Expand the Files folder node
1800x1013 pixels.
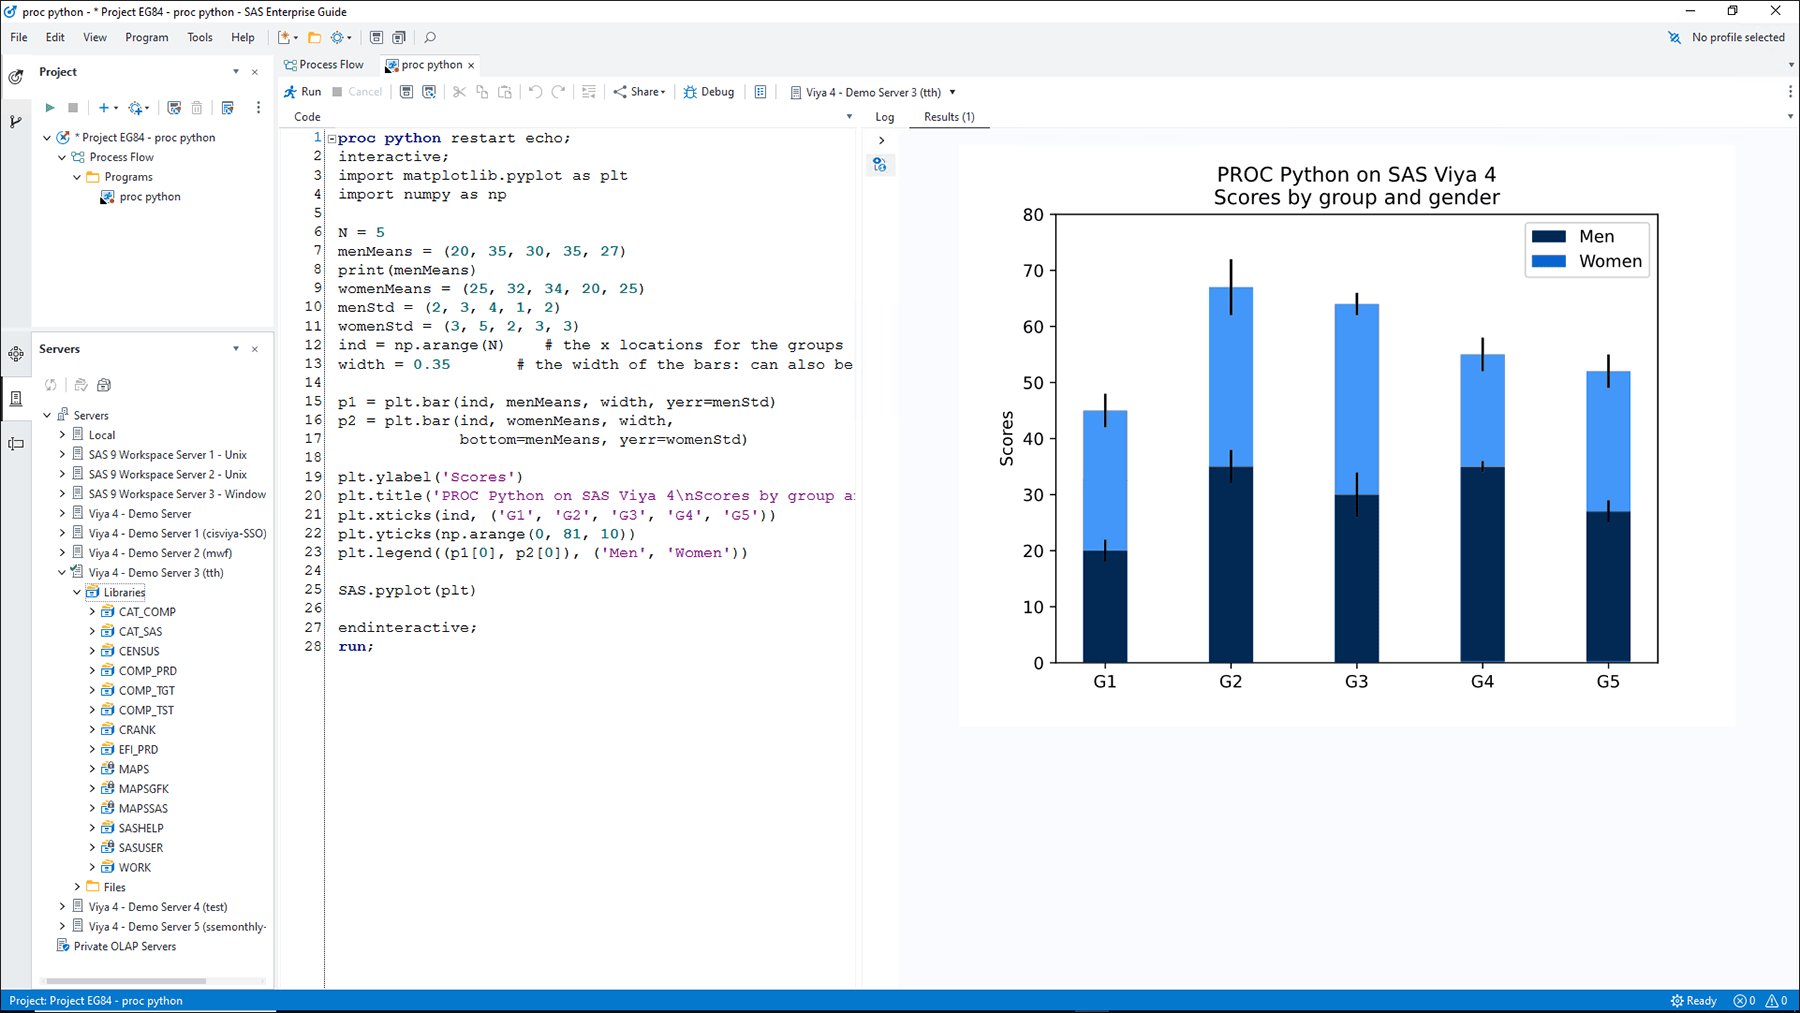pyautogui.click(x=77, y=887)
